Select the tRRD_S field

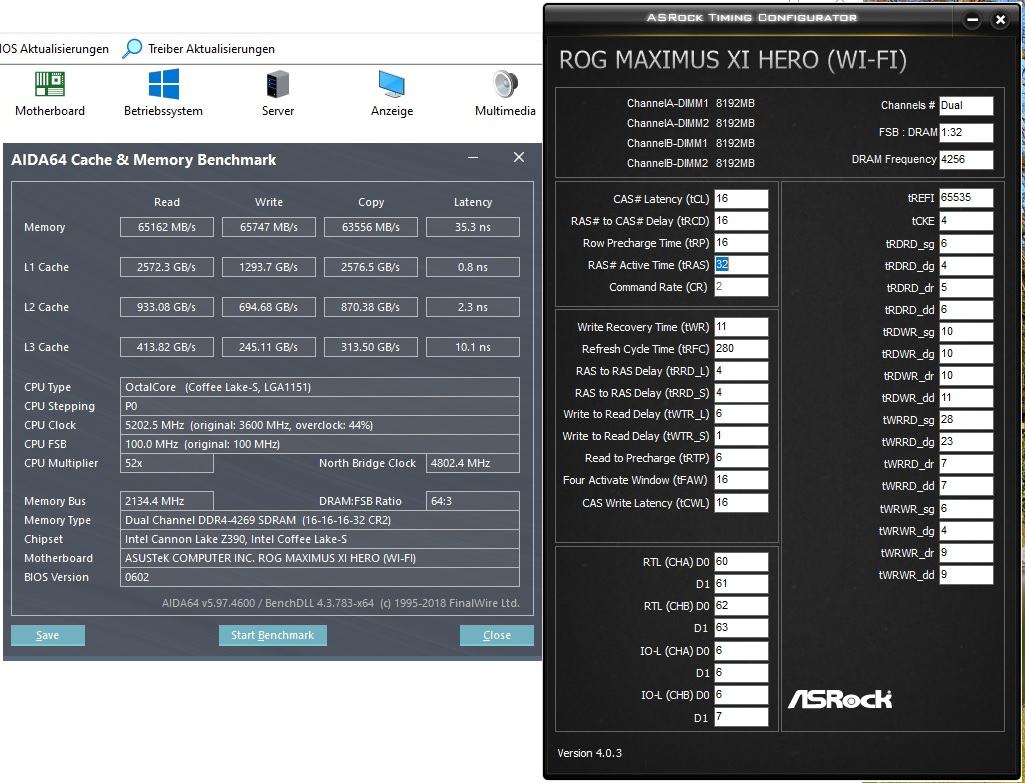click(x=741, y=393)
